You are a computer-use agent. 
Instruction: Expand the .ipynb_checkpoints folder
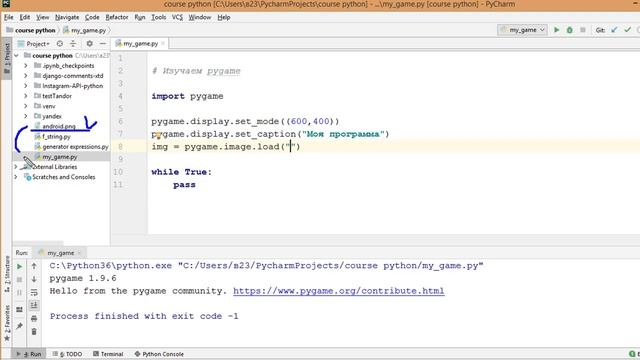click(x=26, y=66)
